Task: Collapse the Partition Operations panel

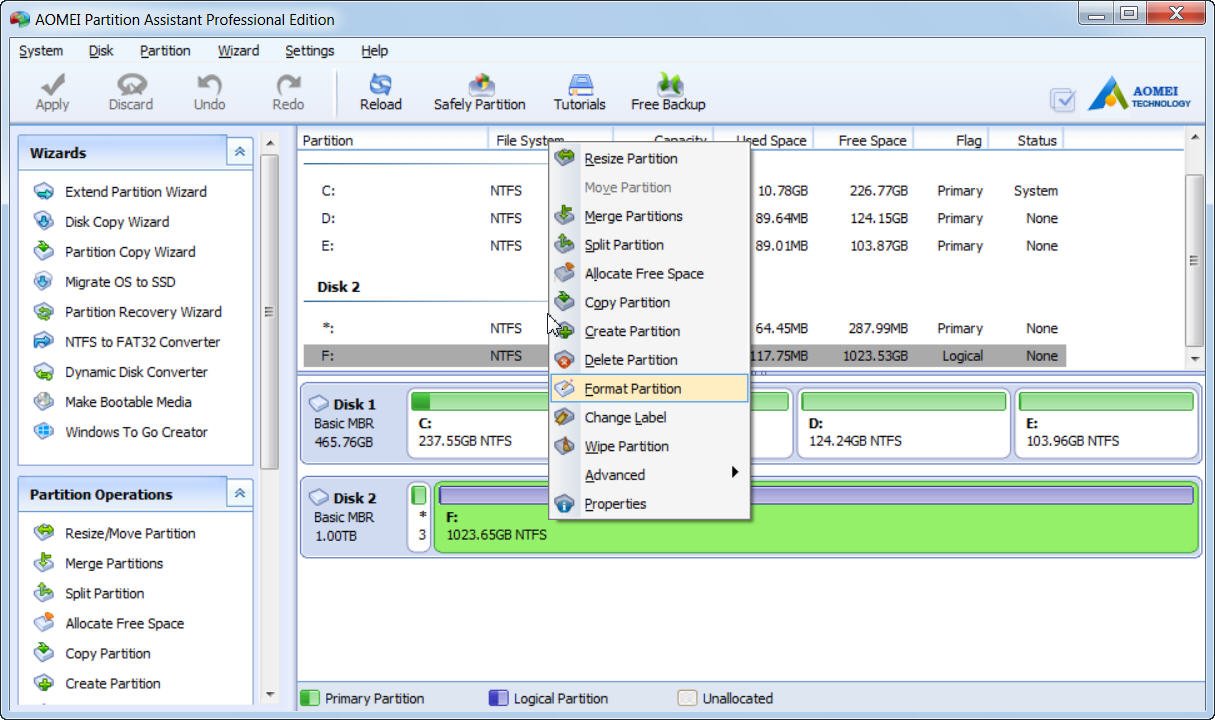Action: point(240,494)
